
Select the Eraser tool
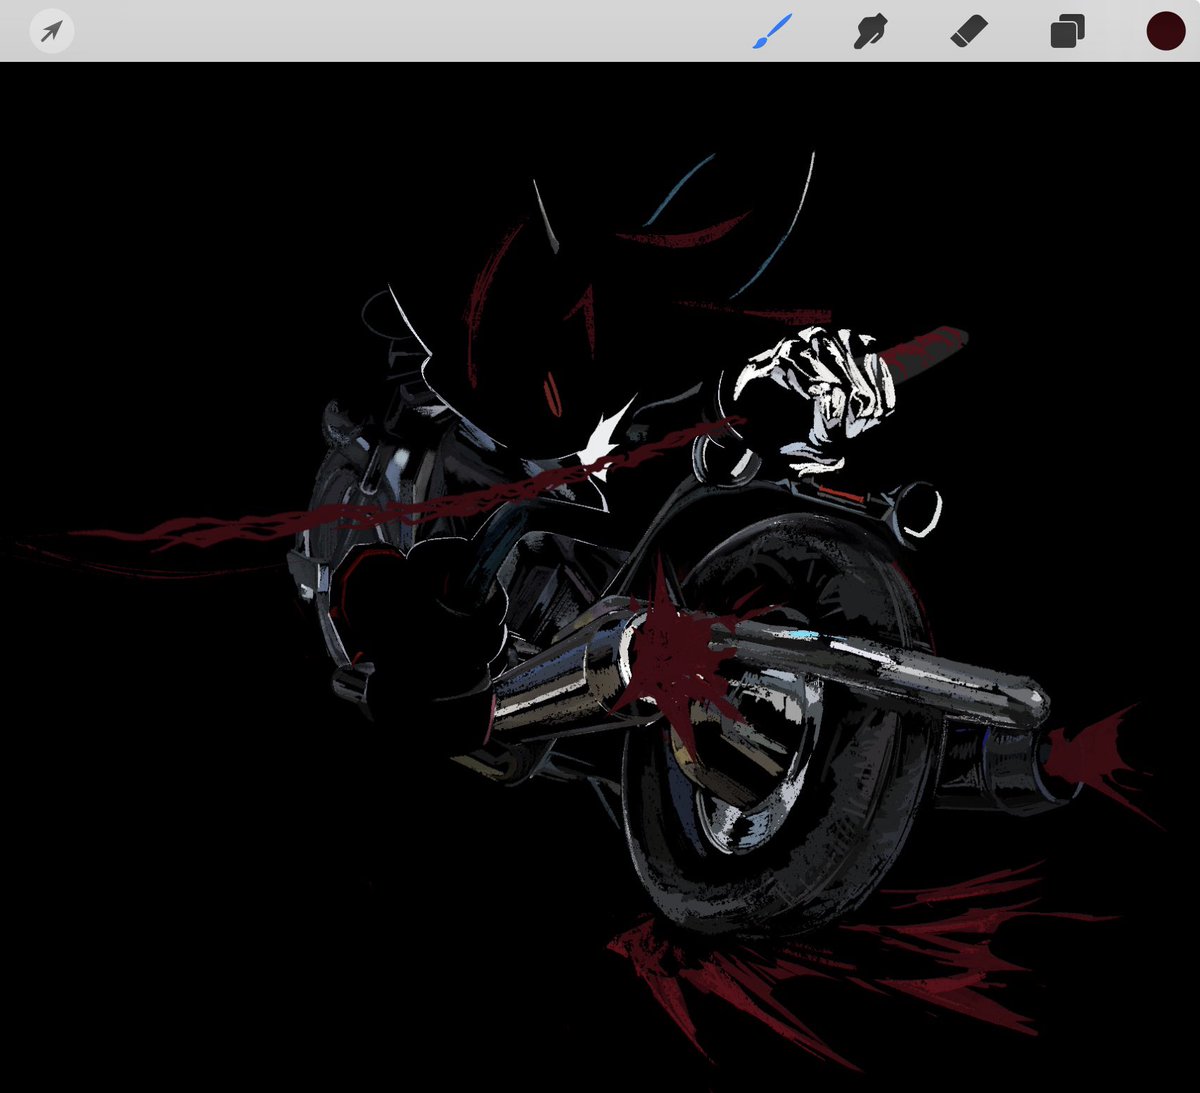pyautogui.click(x=968, y=31)
